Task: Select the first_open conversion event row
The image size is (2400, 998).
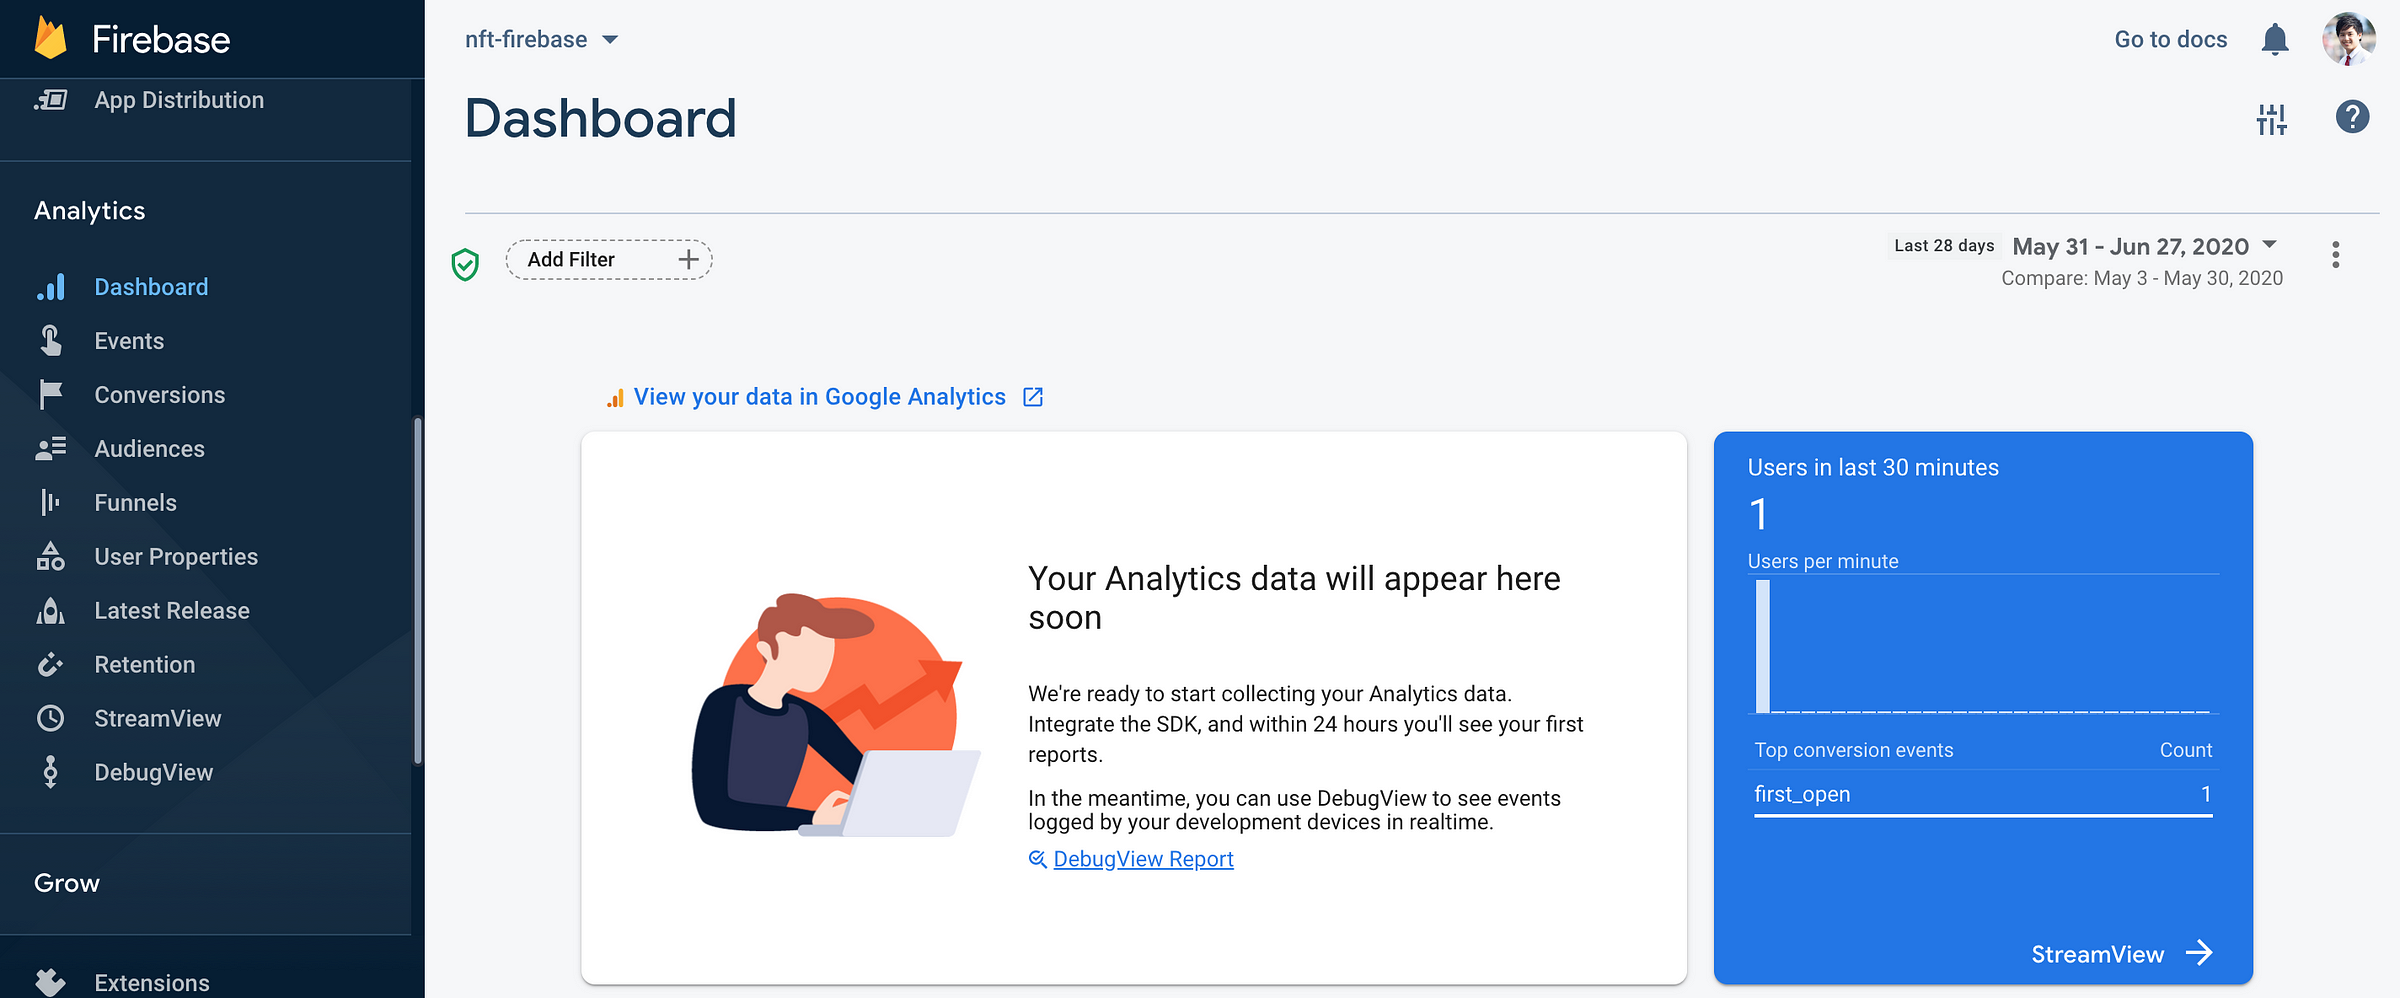Action: [x=1983, y=794]
